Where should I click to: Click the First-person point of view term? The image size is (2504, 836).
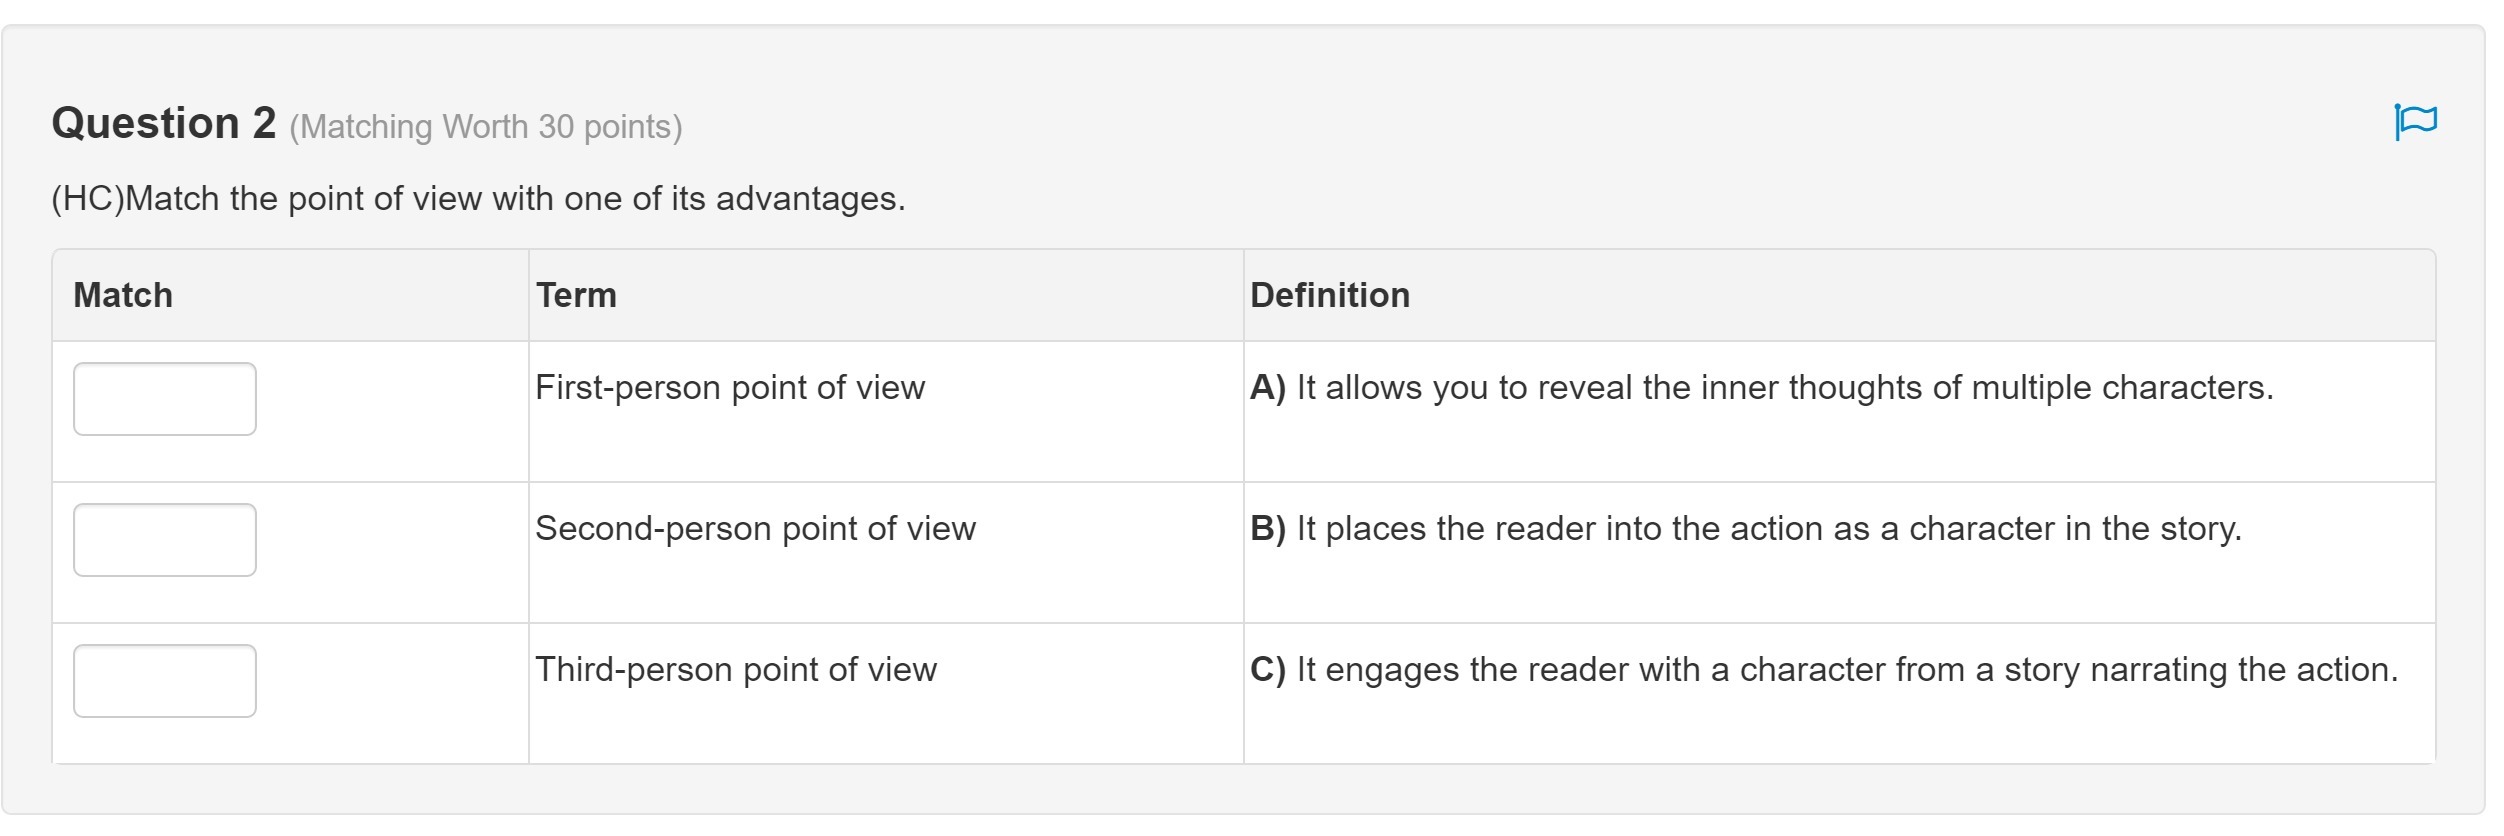click(x=730, y=387)
